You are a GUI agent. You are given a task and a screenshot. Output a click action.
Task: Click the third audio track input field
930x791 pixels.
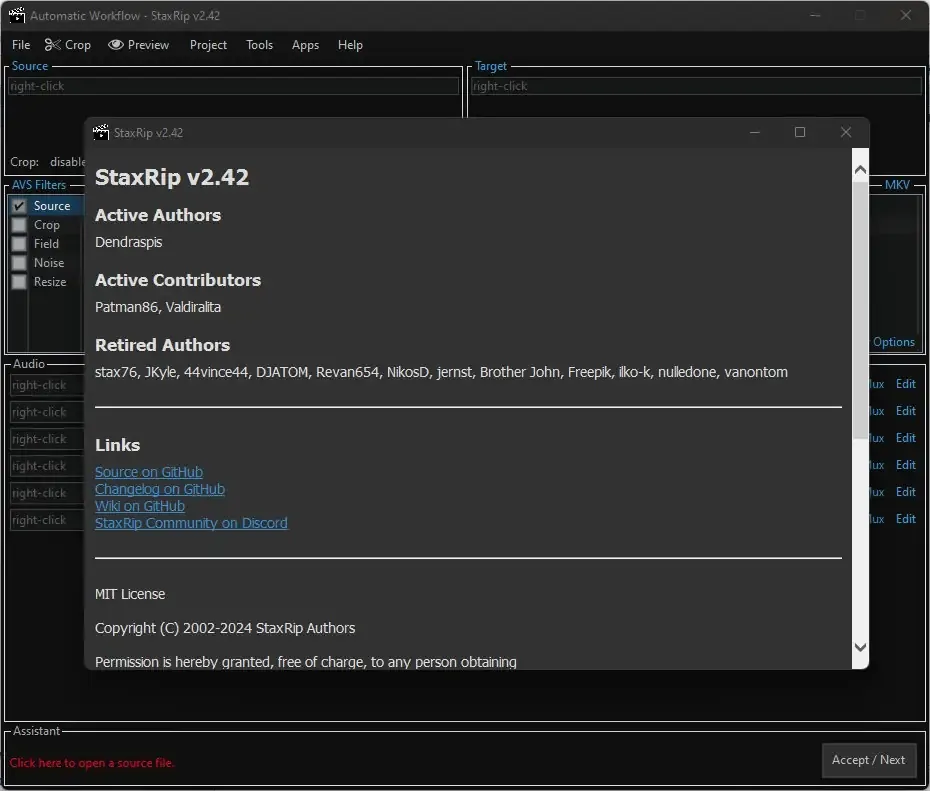click(47, 439)
